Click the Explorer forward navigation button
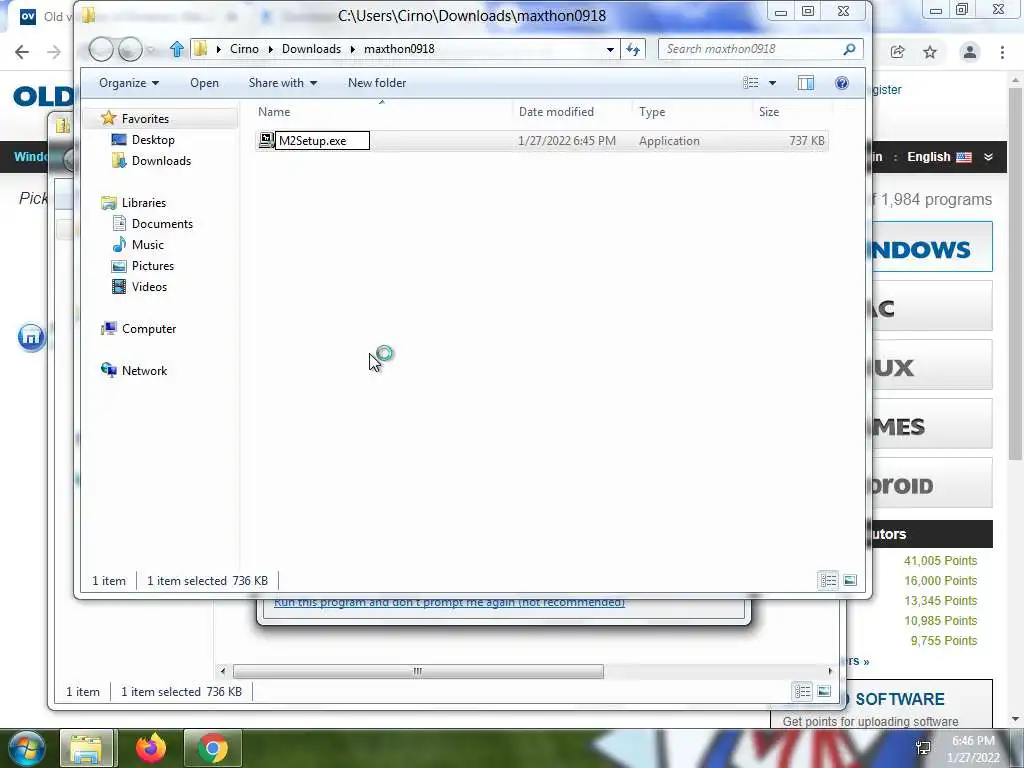Viewport: 1024px width, 768px height. [131, 49]
